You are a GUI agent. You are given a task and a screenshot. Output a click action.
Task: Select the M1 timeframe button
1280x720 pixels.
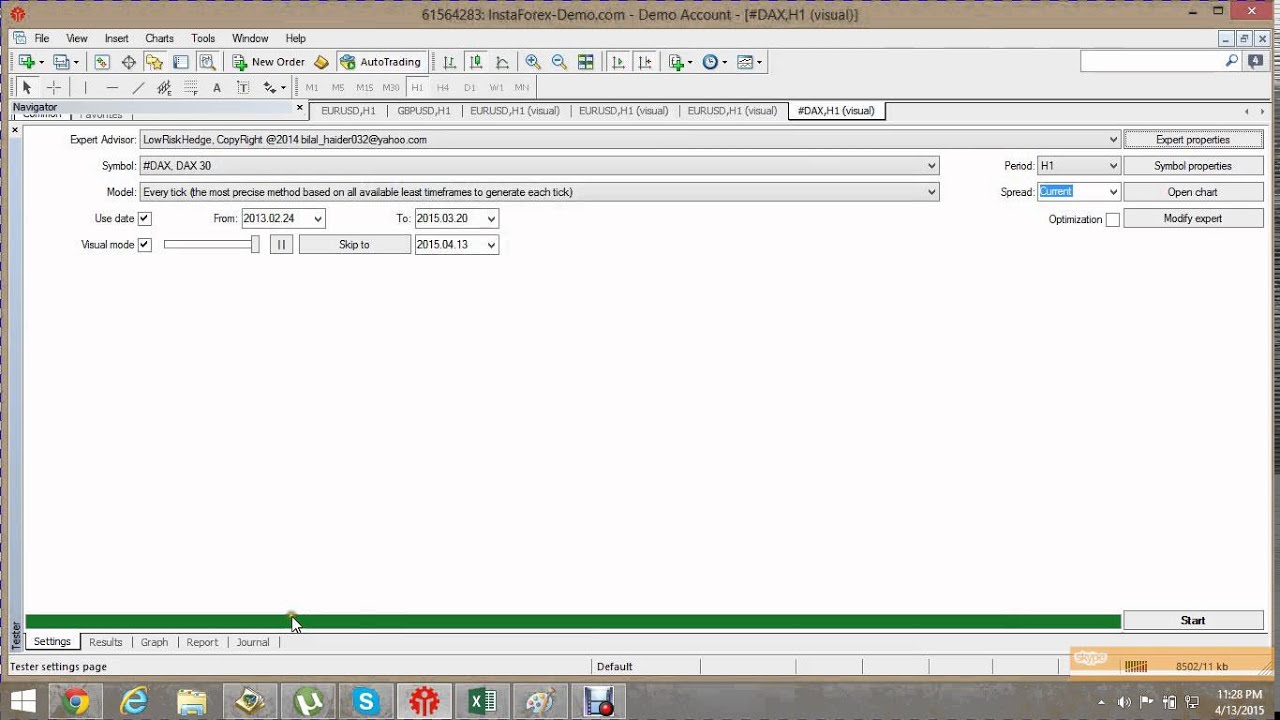click(x=312, y=87)
